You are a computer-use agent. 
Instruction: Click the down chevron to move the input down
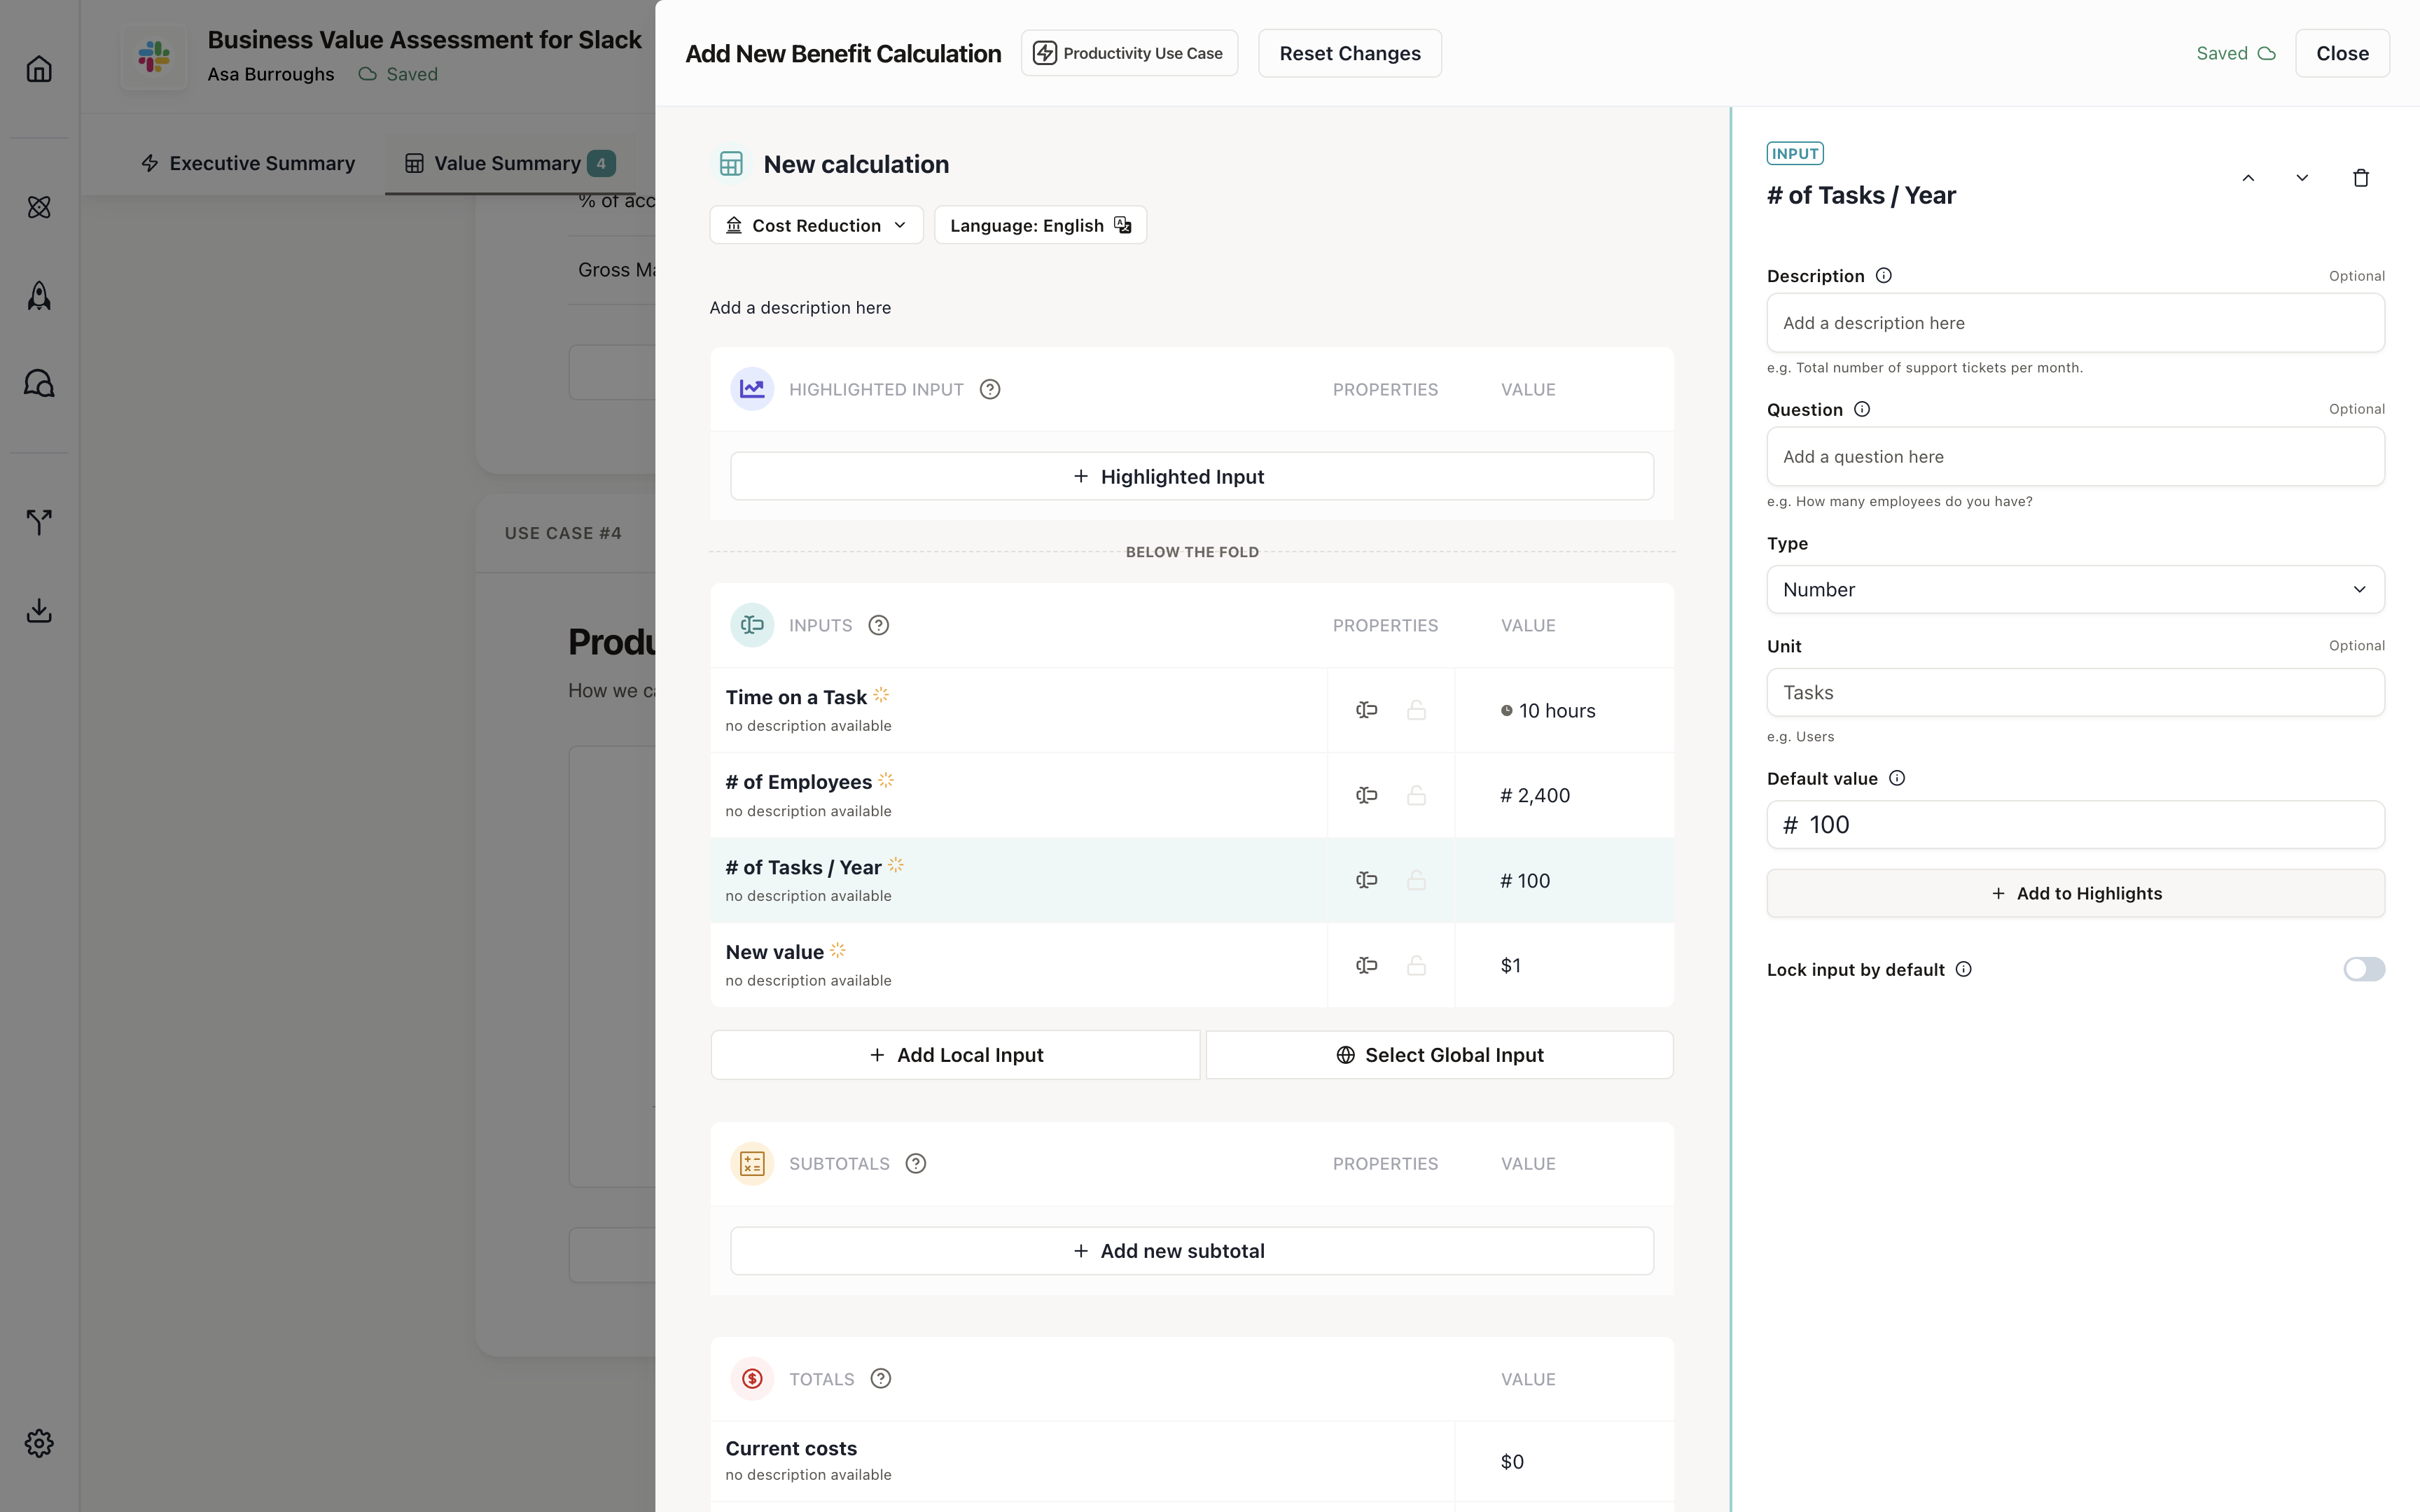(x=2302, y=178)
